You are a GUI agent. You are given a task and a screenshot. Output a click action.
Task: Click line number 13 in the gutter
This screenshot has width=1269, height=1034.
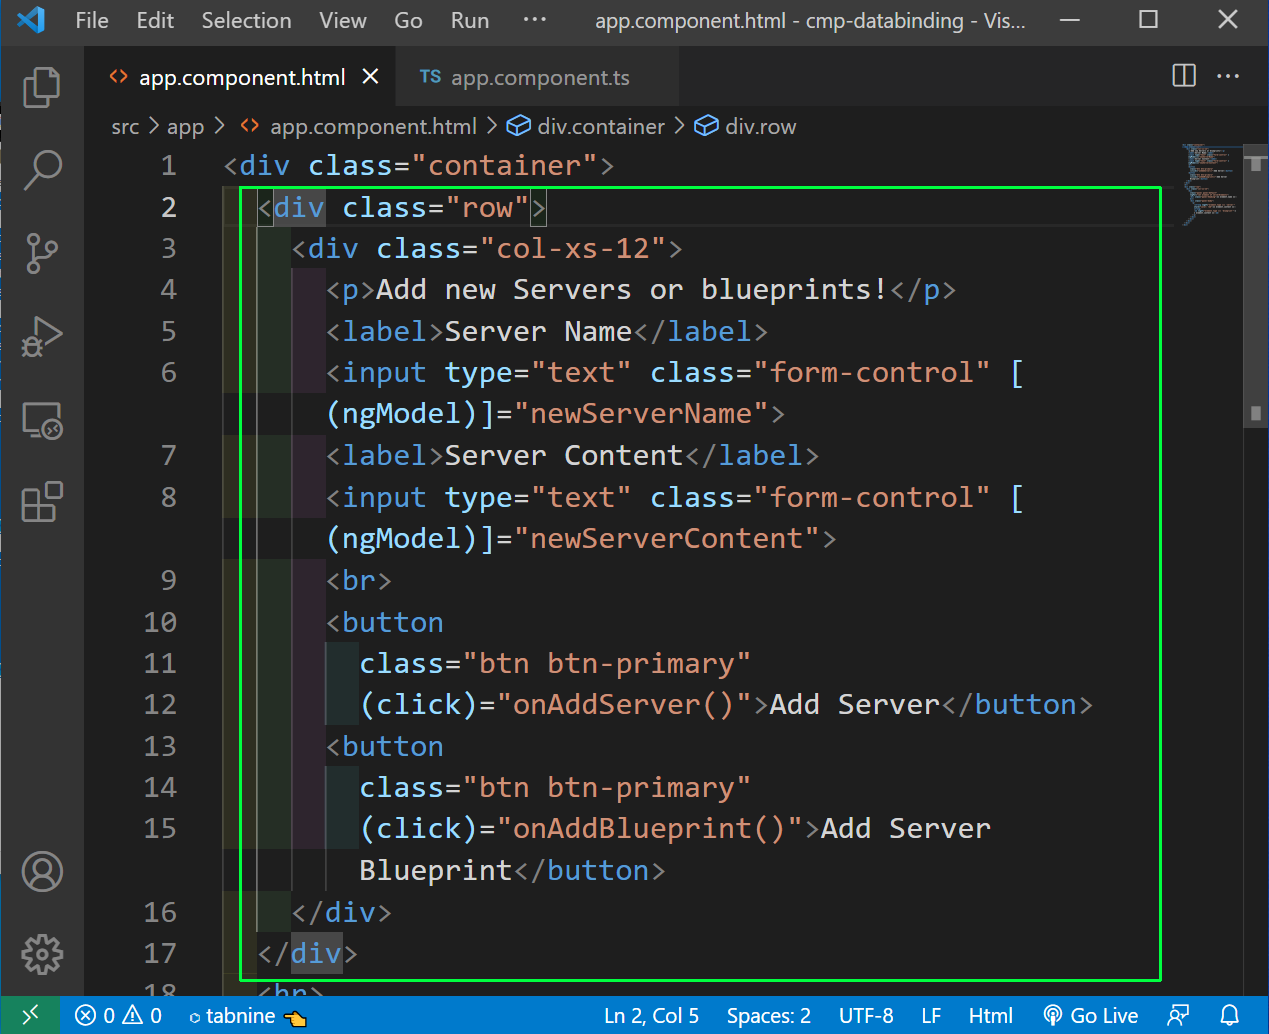(160, 746)
